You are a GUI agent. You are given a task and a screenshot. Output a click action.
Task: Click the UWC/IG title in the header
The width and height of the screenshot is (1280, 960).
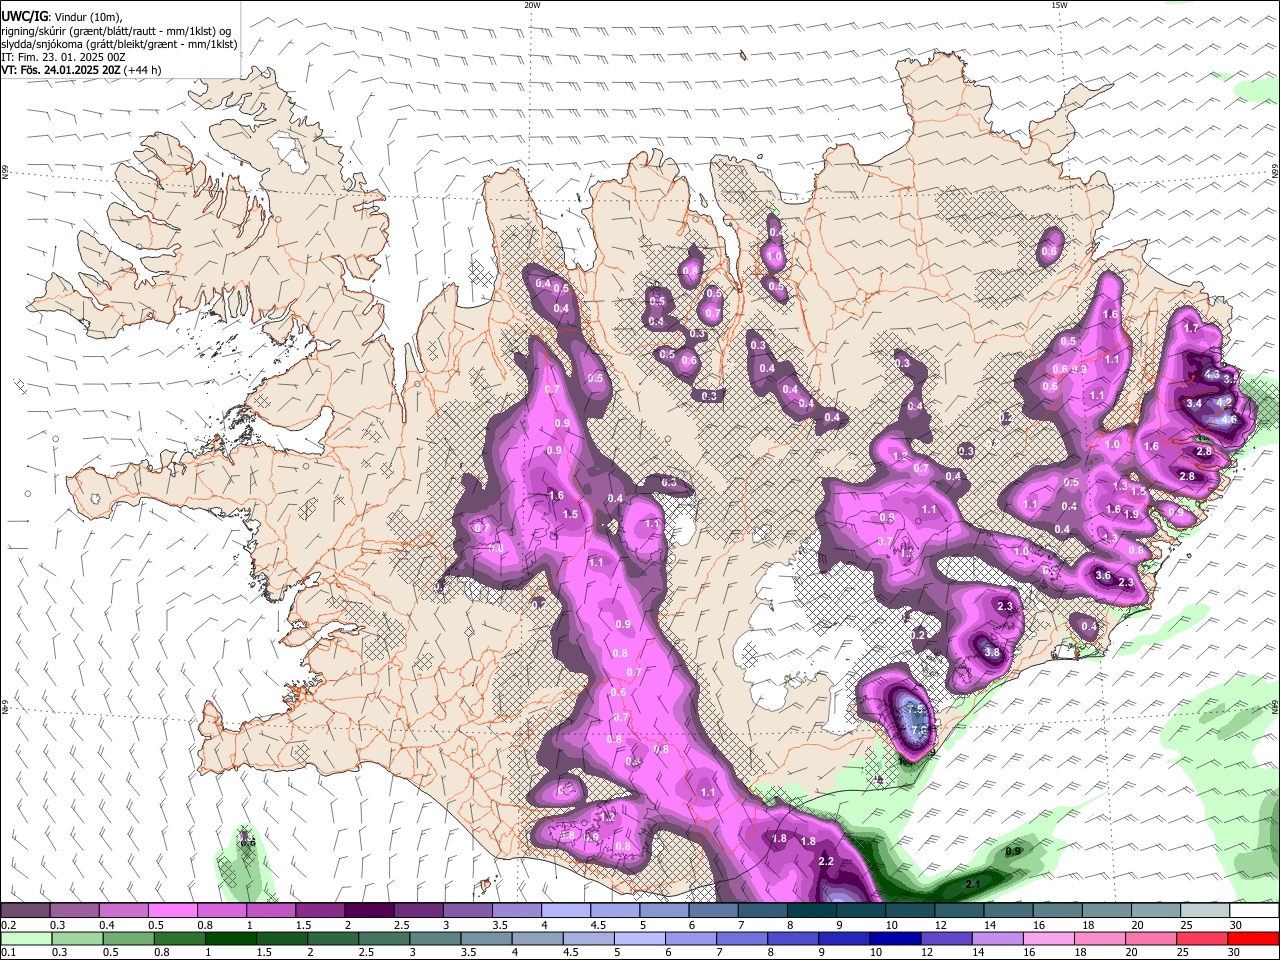[x=23, y=17]
